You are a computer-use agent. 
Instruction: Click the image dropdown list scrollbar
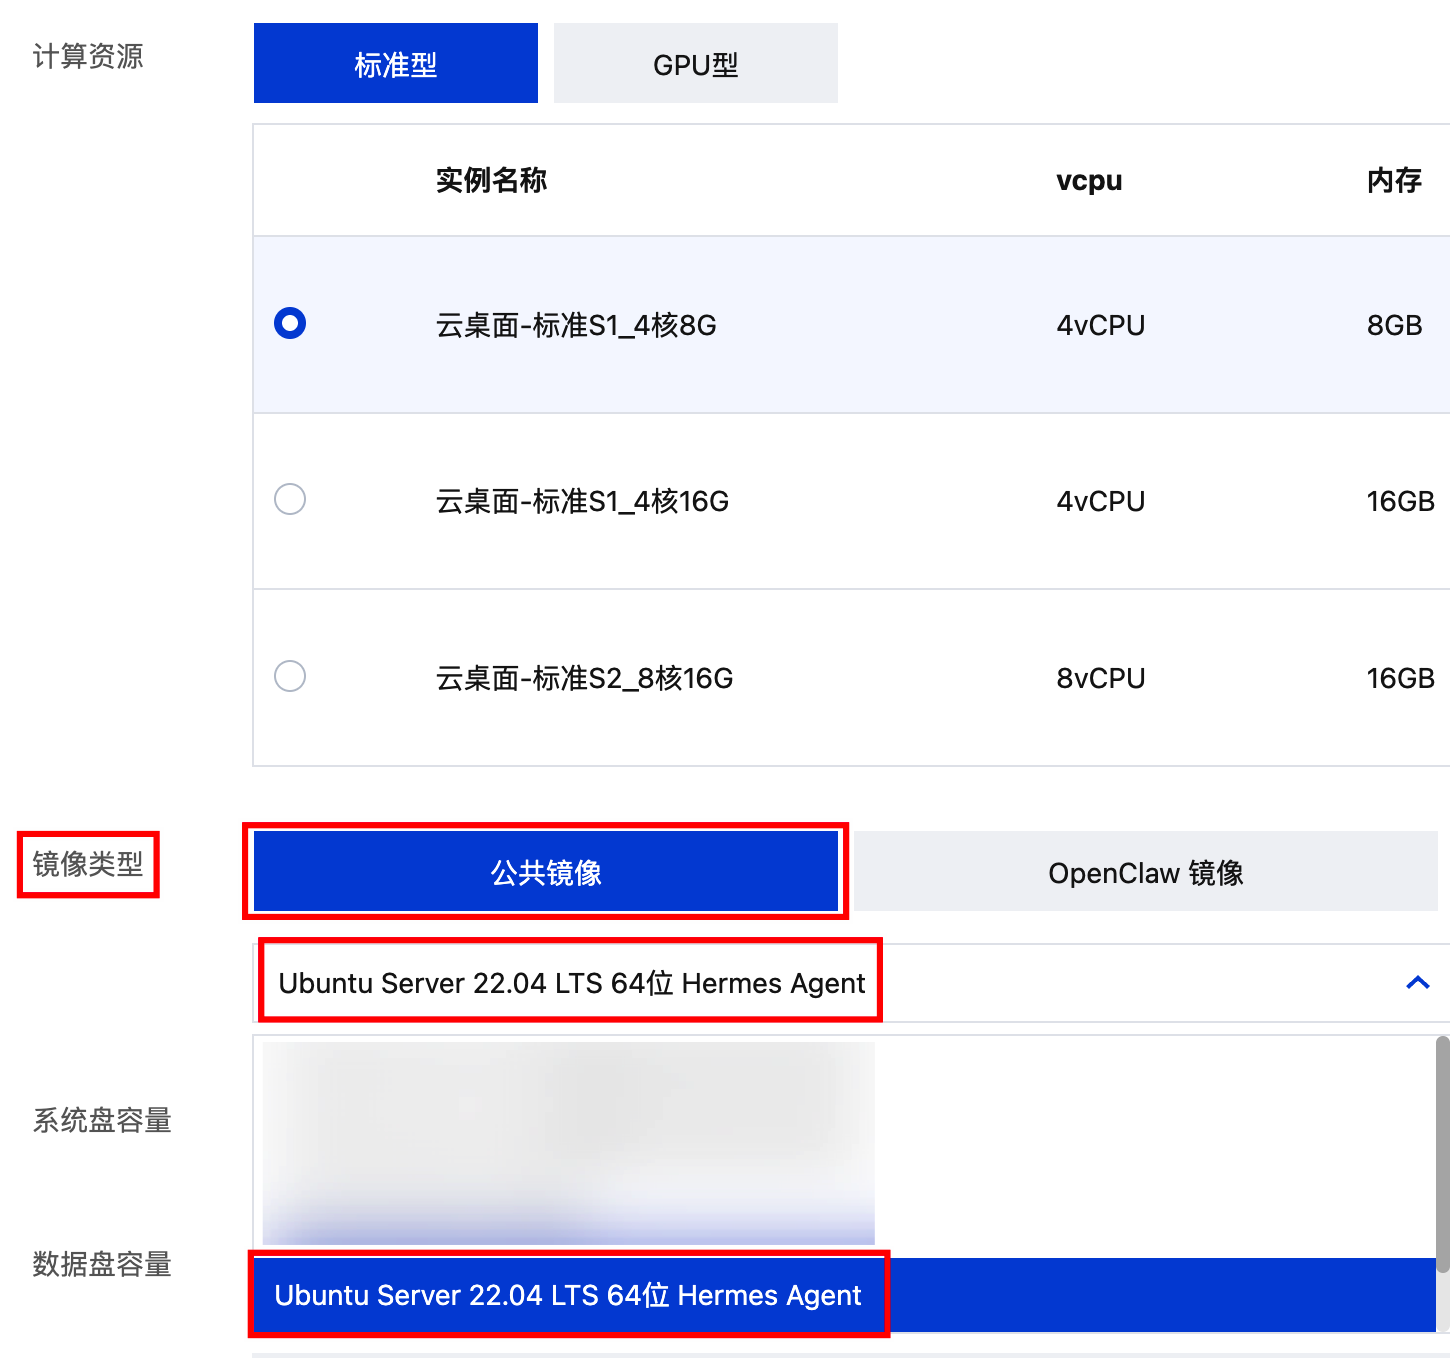pyautogui.click(x=1442, y=1150)
